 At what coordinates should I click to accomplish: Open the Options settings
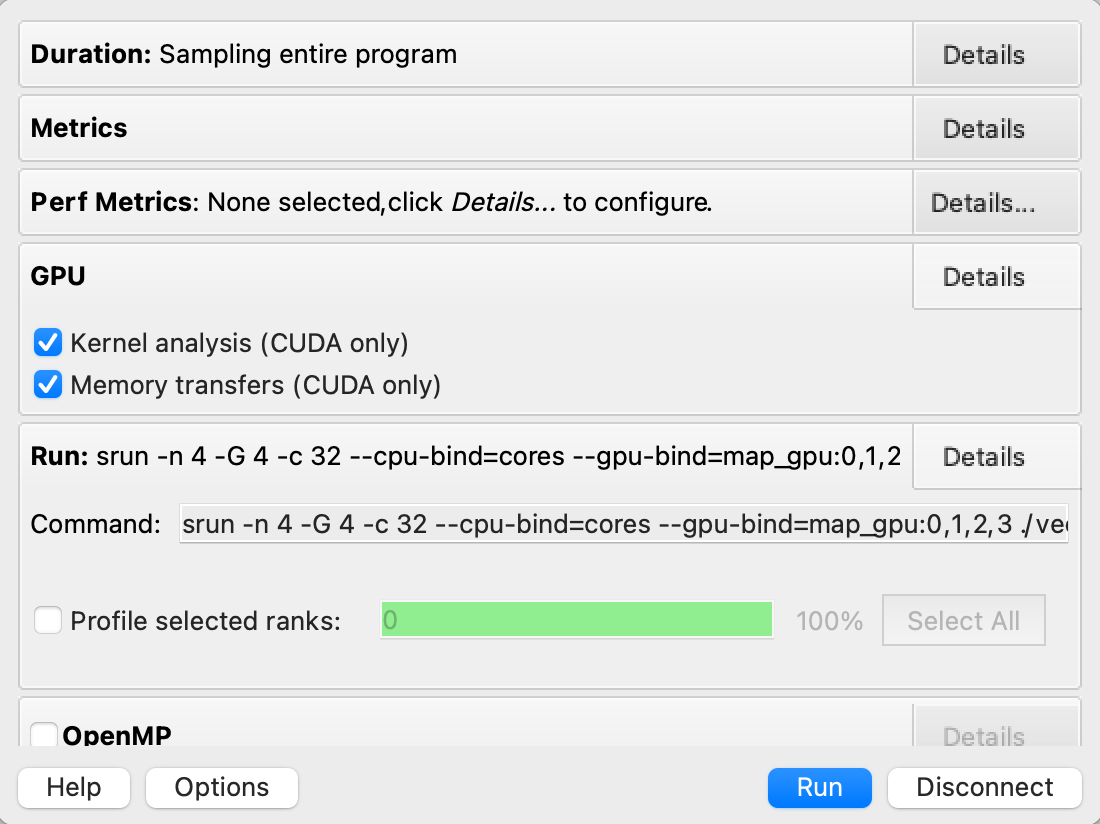(x=221, y=787)
